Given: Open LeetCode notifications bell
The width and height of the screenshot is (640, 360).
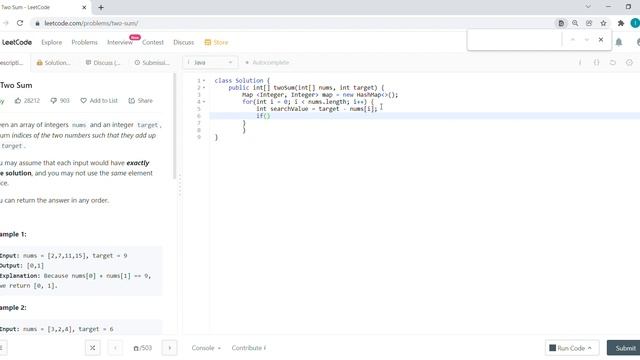Looking at the screenshot, I should pos(619,42).
